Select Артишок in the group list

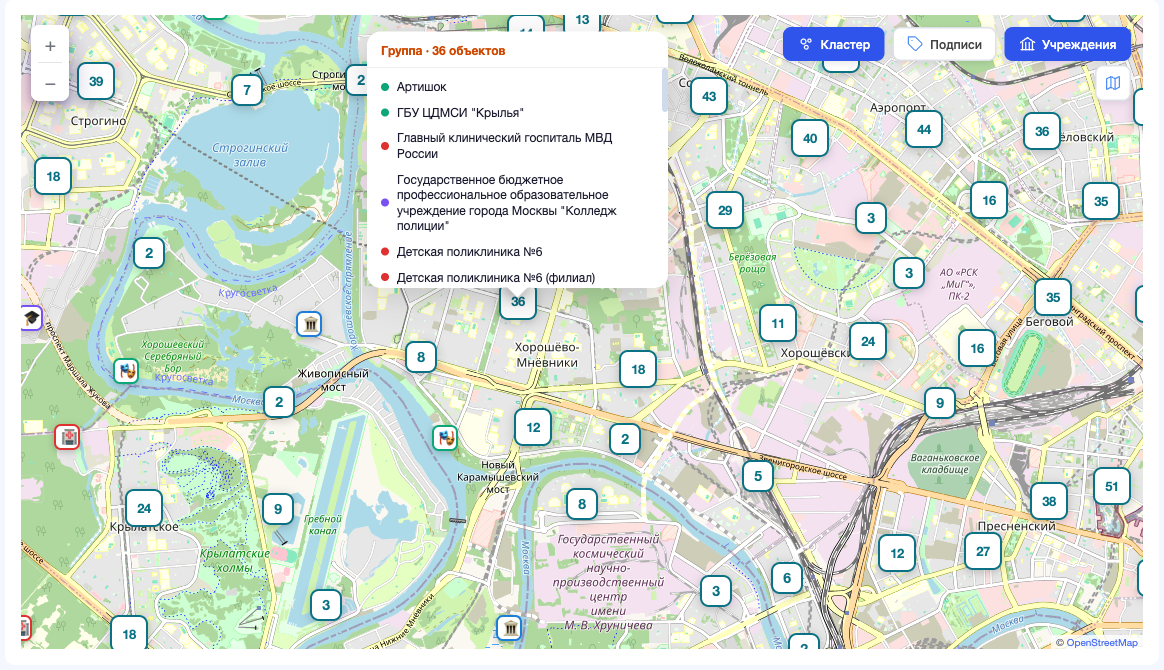click(422, 87)
